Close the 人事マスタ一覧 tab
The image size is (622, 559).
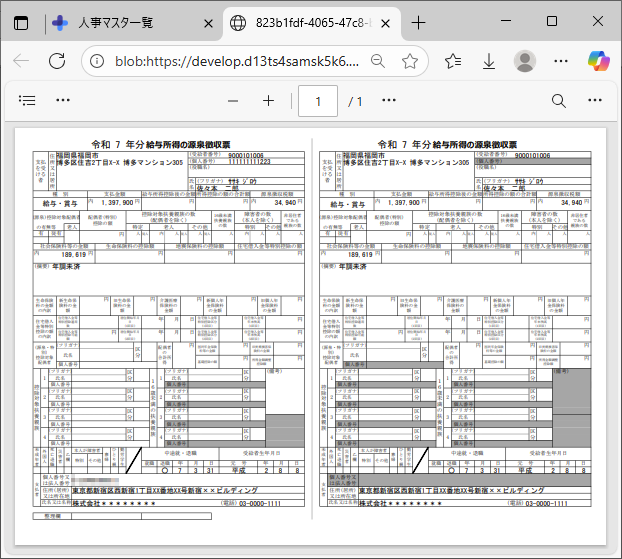208,22
